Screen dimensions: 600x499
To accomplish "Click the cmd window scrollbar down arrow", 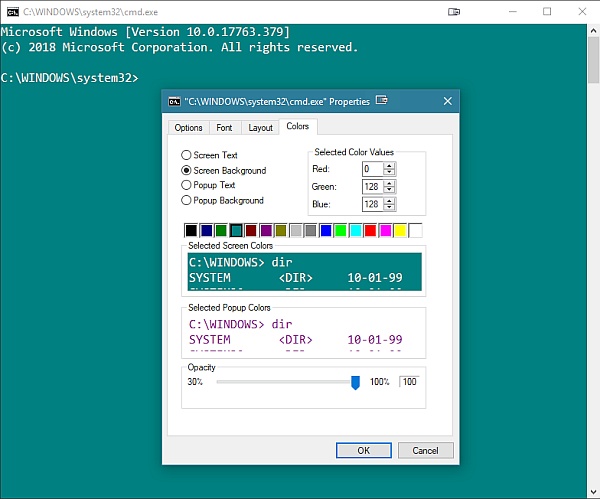I will click(593, 492).
